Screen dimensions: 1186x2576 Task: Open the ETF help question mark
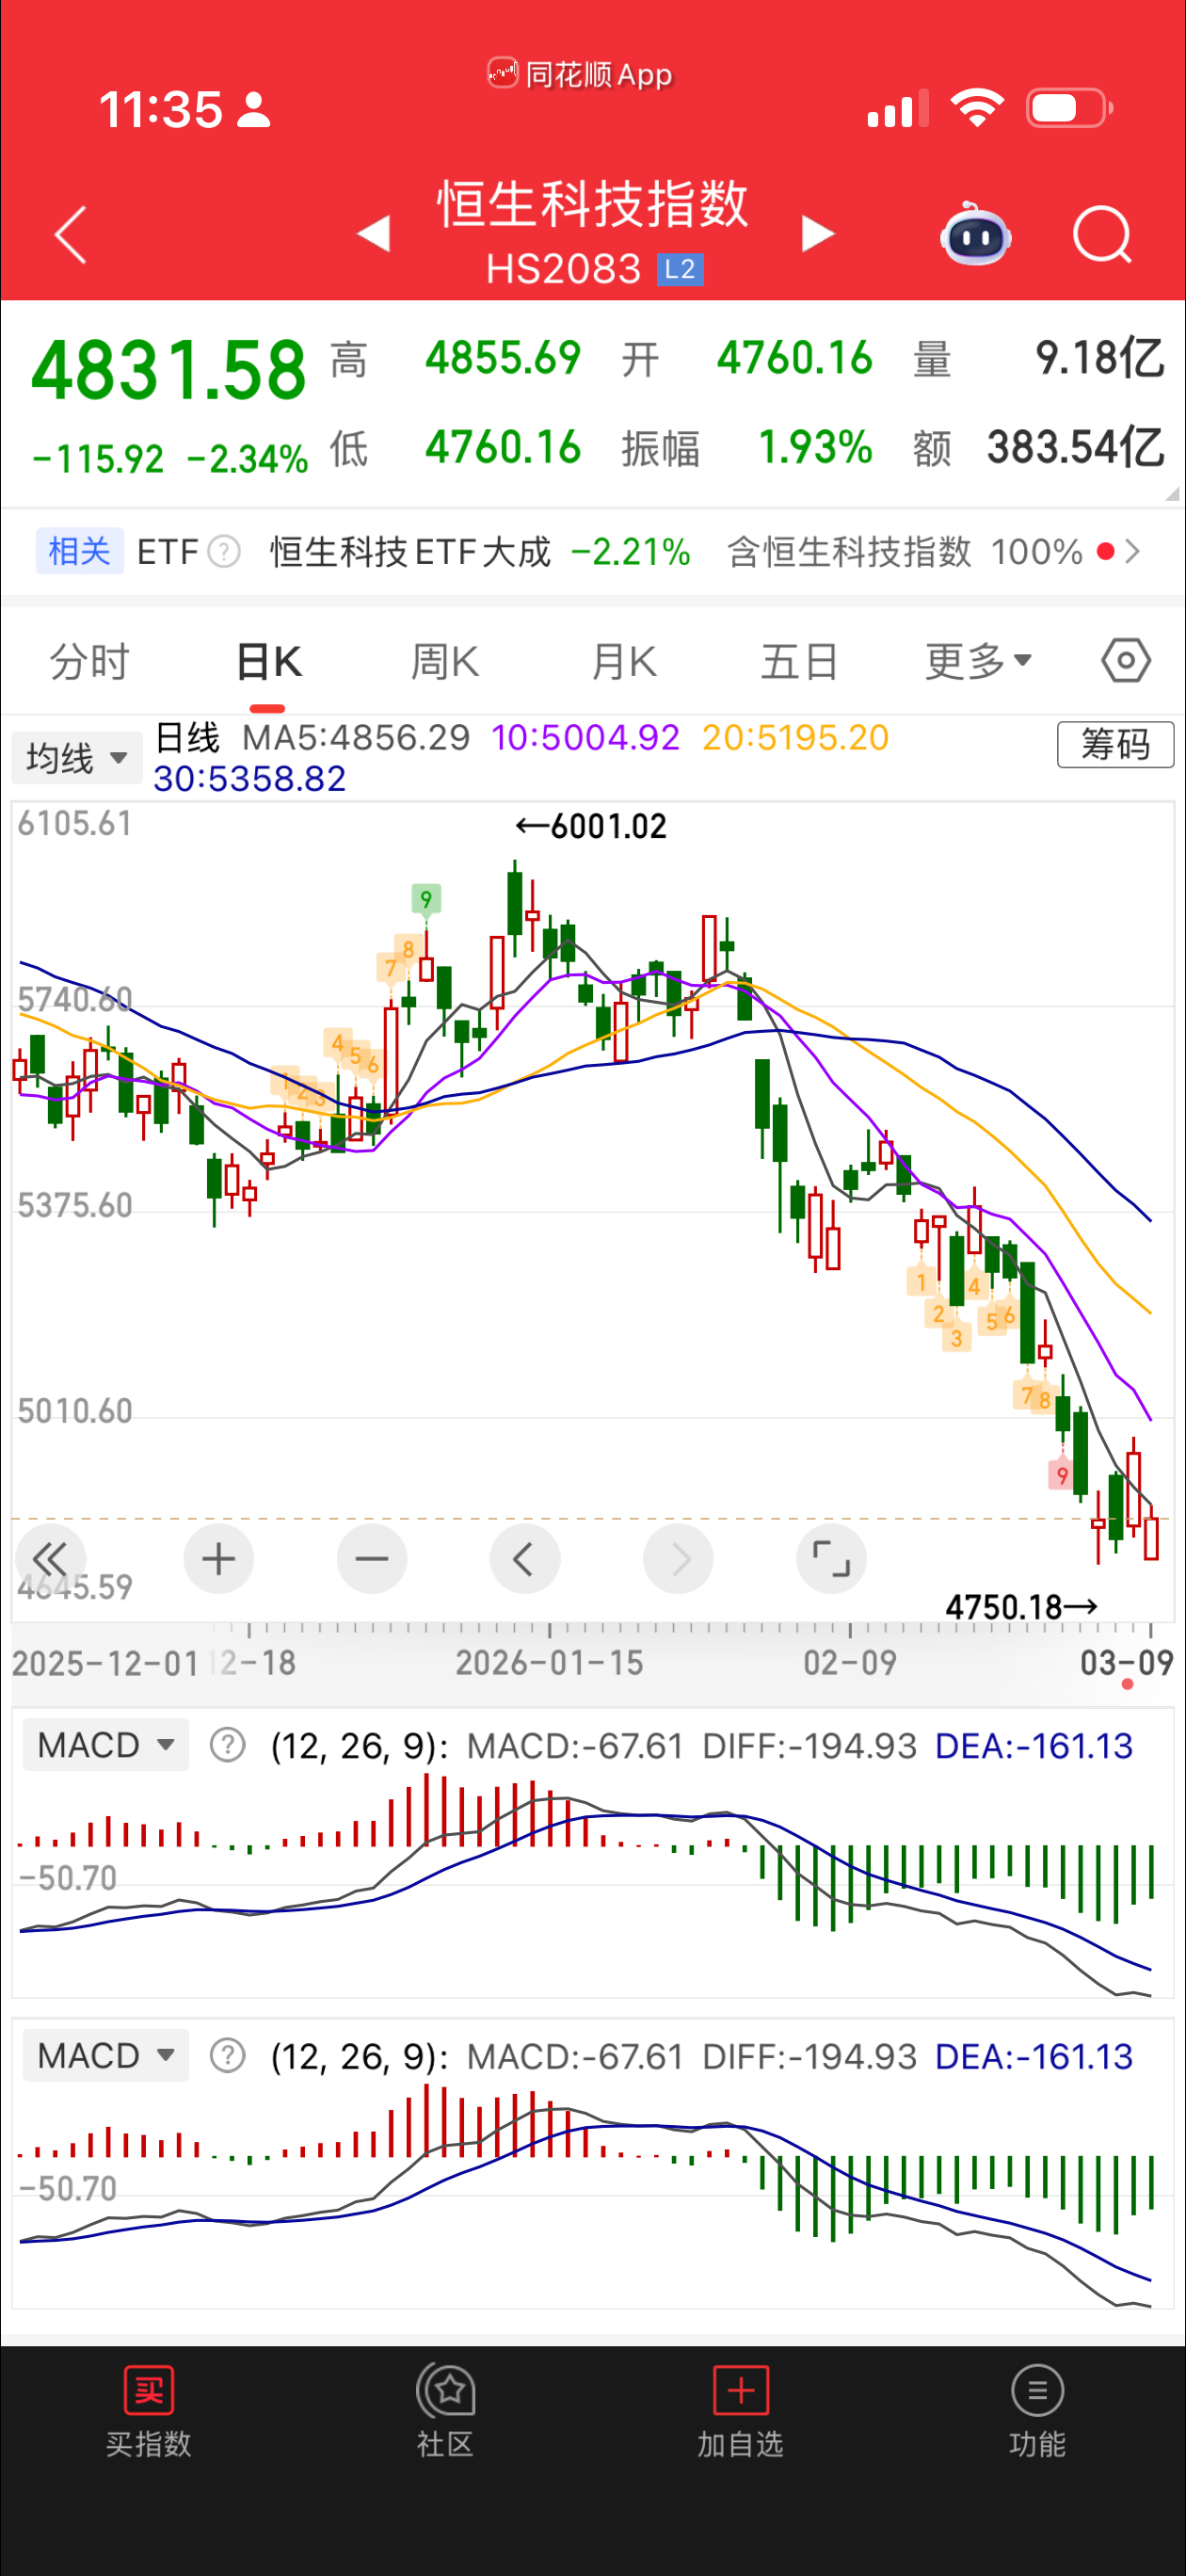click(224, 551)
